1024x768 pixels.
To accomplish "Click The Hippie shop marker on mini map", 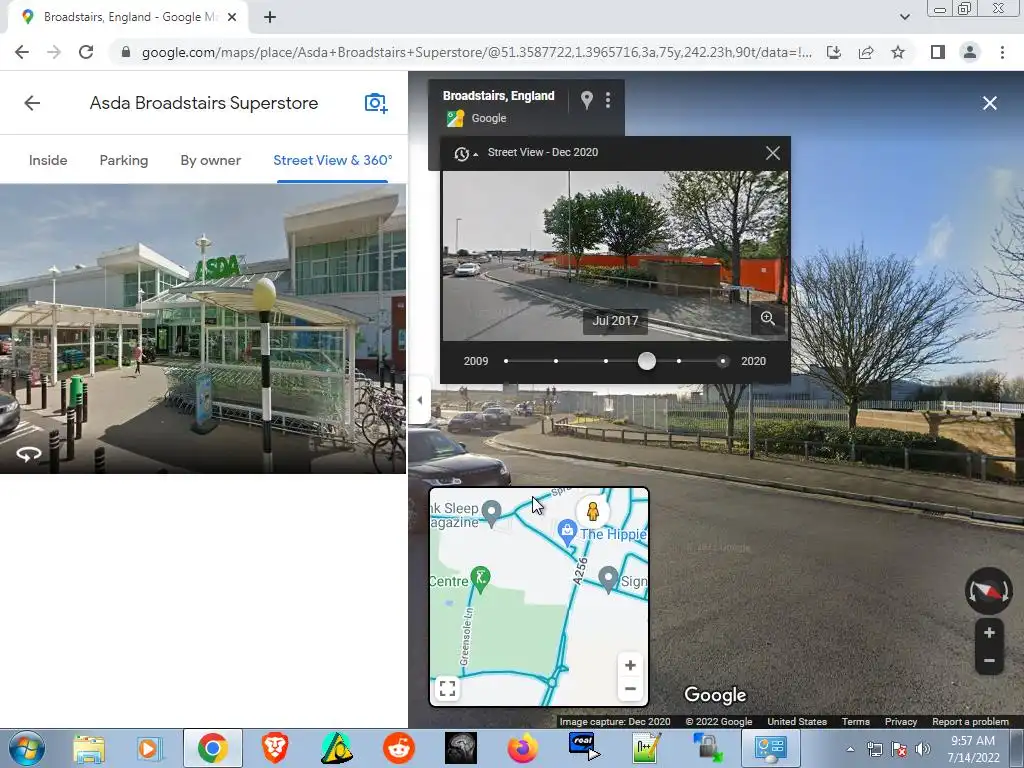I will click(x=567, y=531).
